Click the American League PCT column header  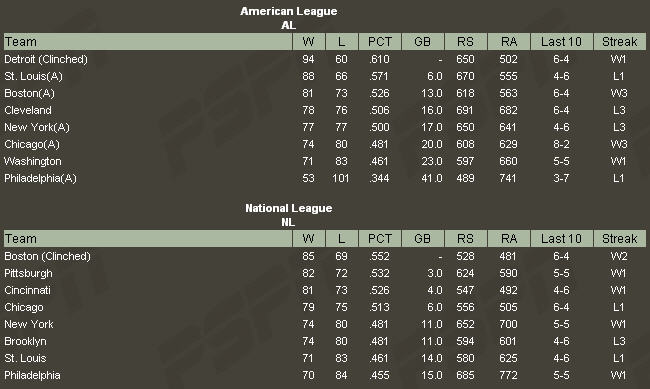380,42
